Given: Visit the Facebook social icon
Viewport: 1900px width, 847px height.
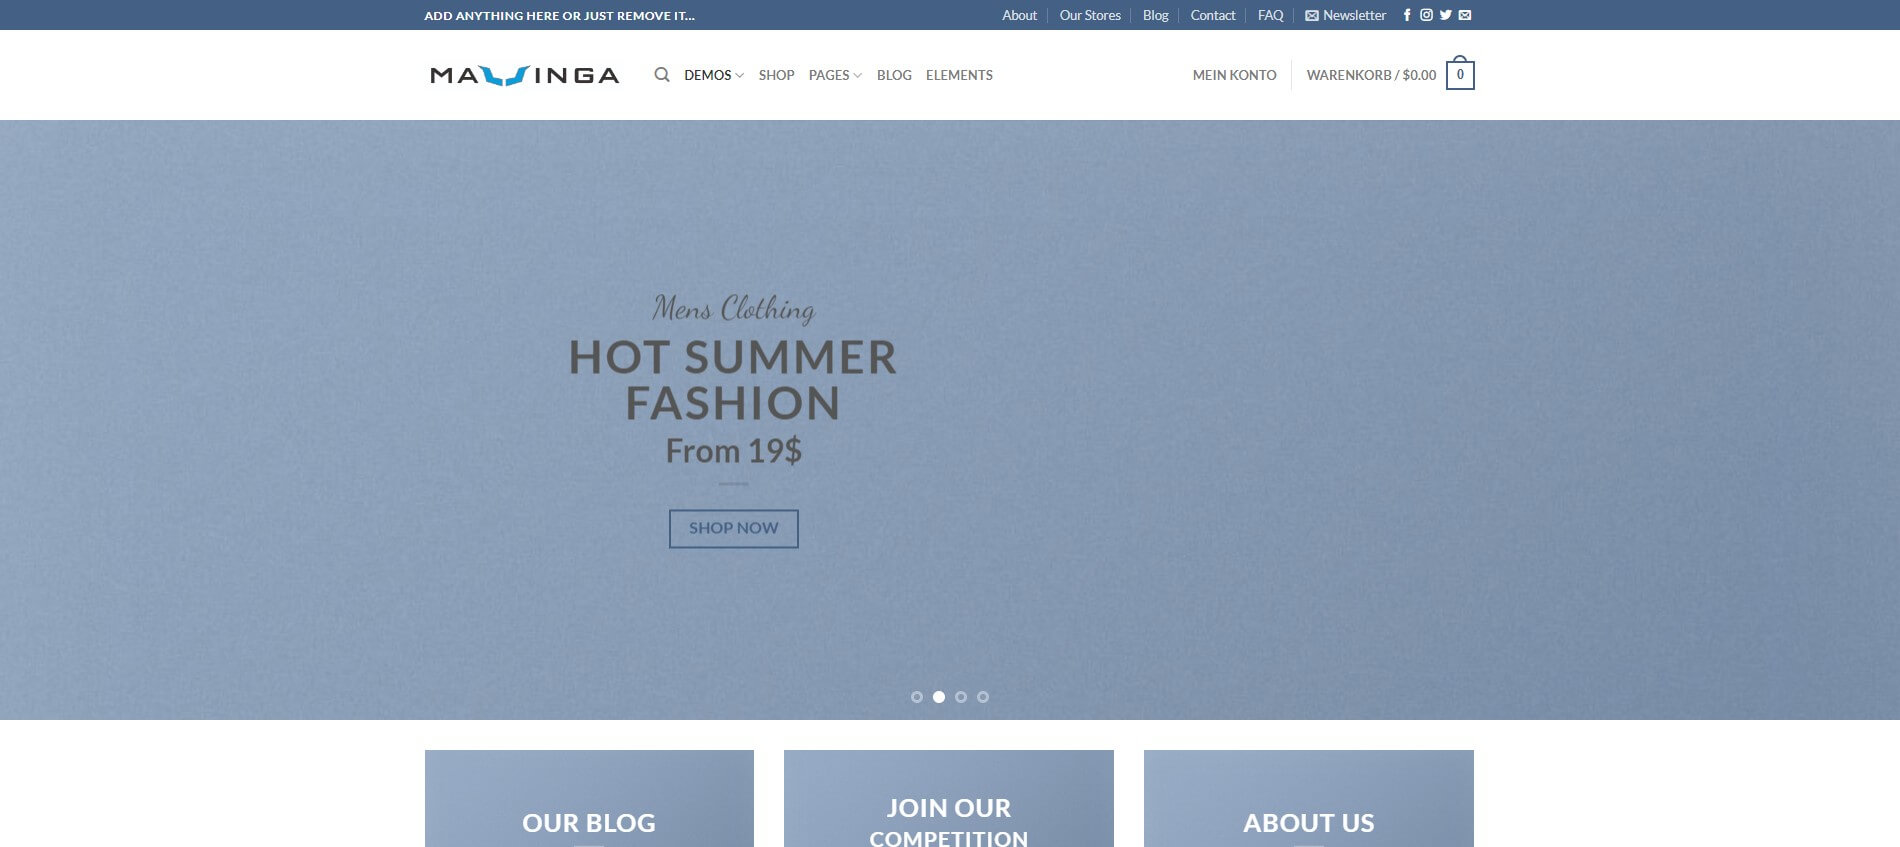Looking at the screenshot, I should 1407,15.
